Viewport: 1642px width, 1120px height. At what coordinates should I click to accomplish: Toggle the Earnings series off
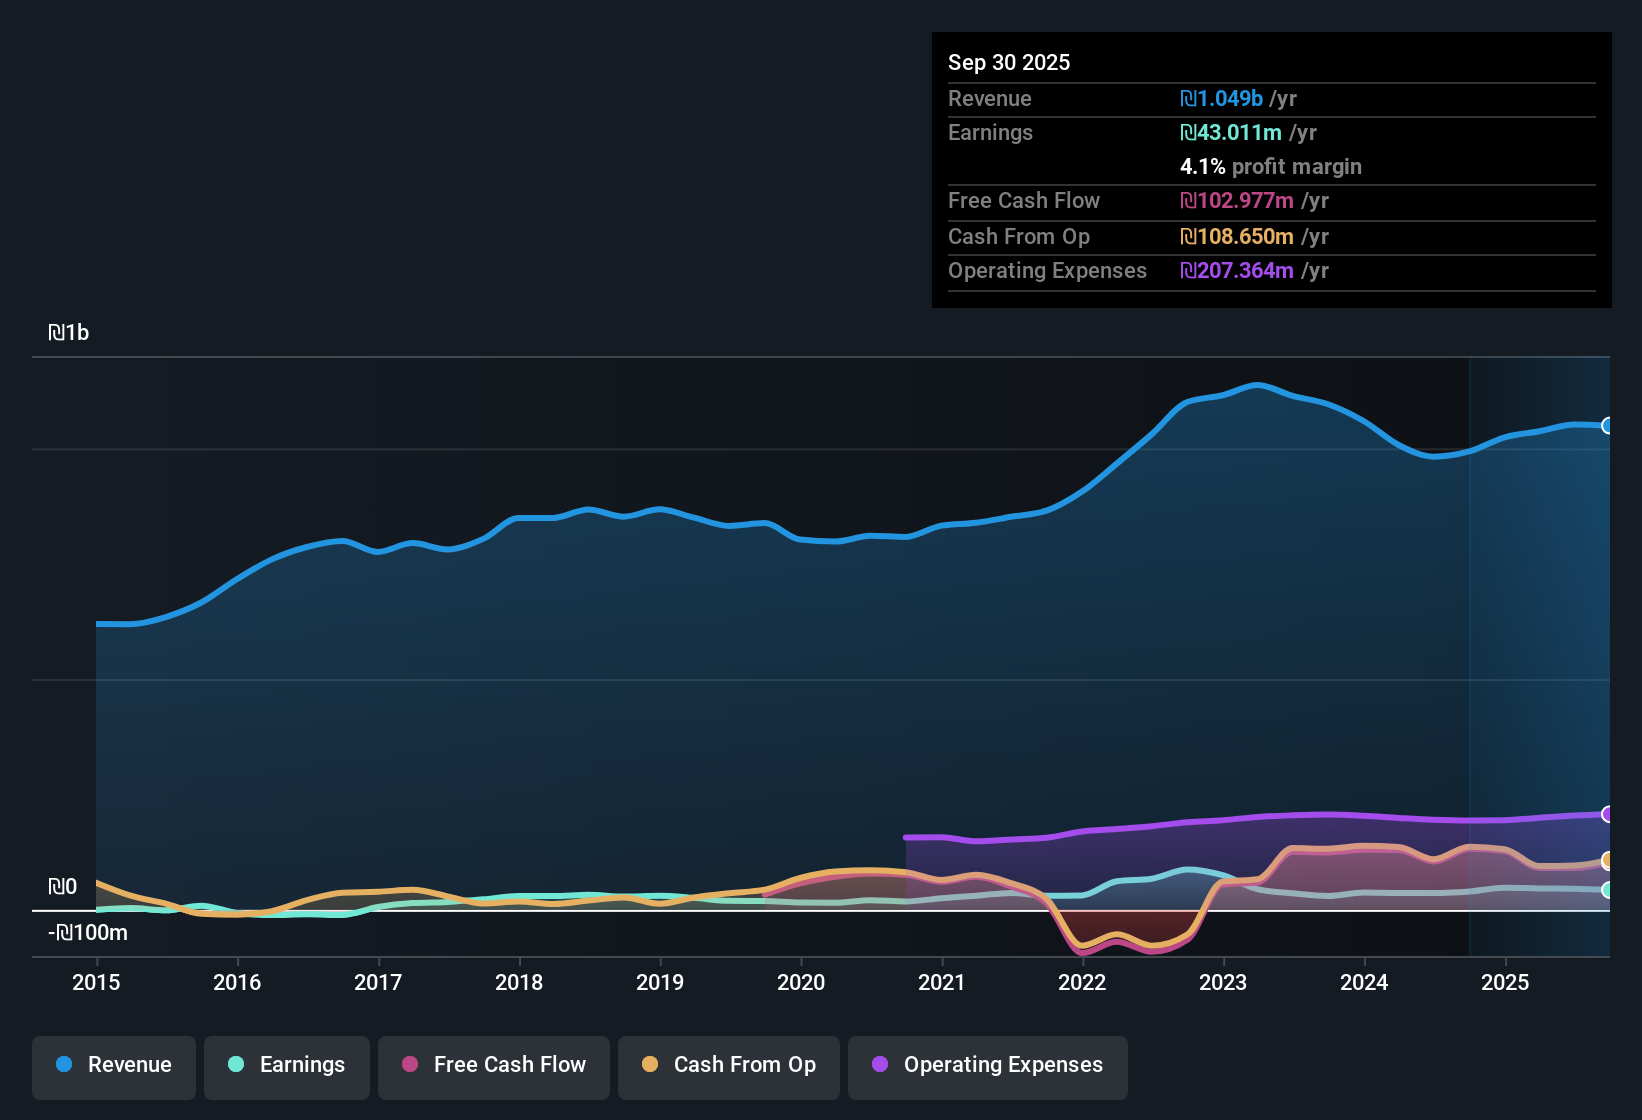point(287,1065)
